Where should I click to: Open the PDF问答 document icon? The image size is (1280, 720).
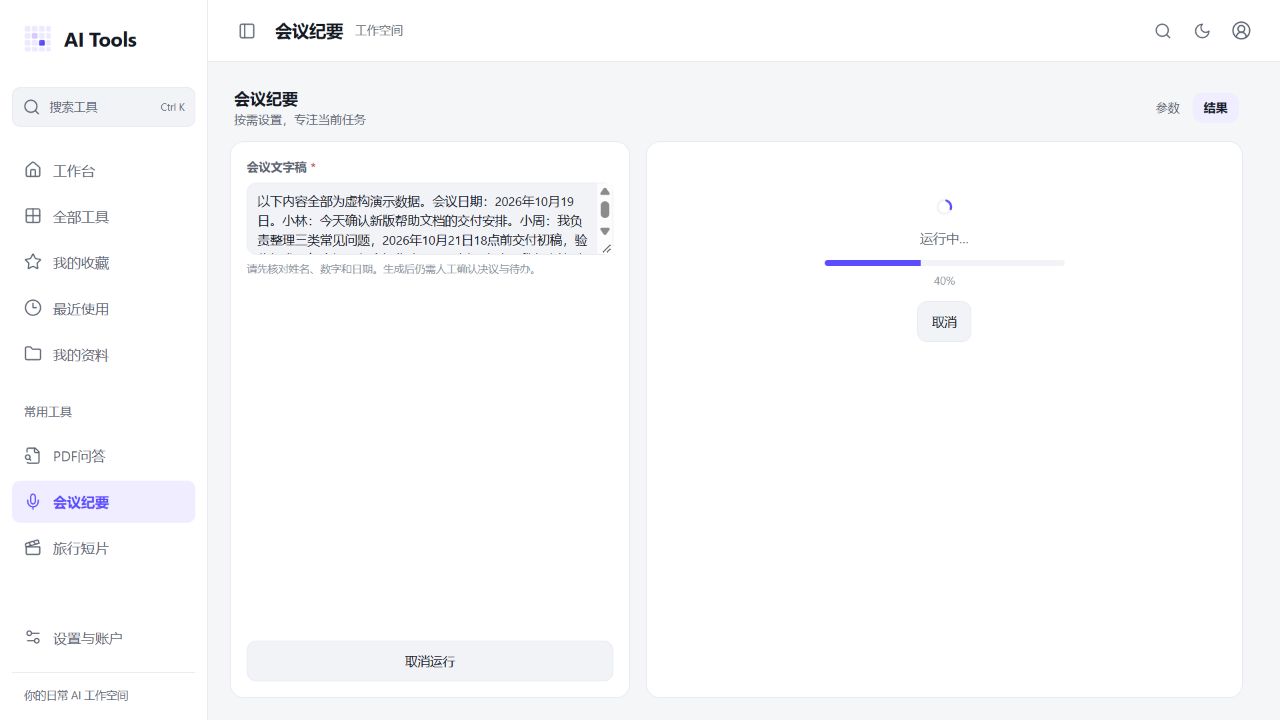click(x=33, y=456)
